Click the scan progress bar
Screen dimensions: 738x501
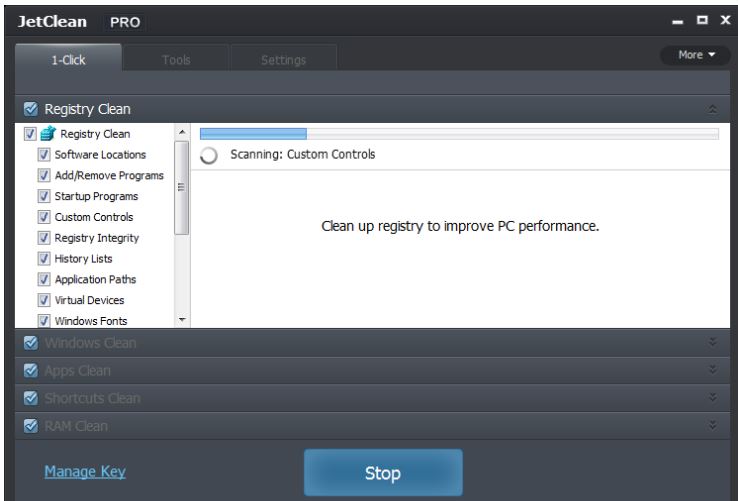(459, 134)
